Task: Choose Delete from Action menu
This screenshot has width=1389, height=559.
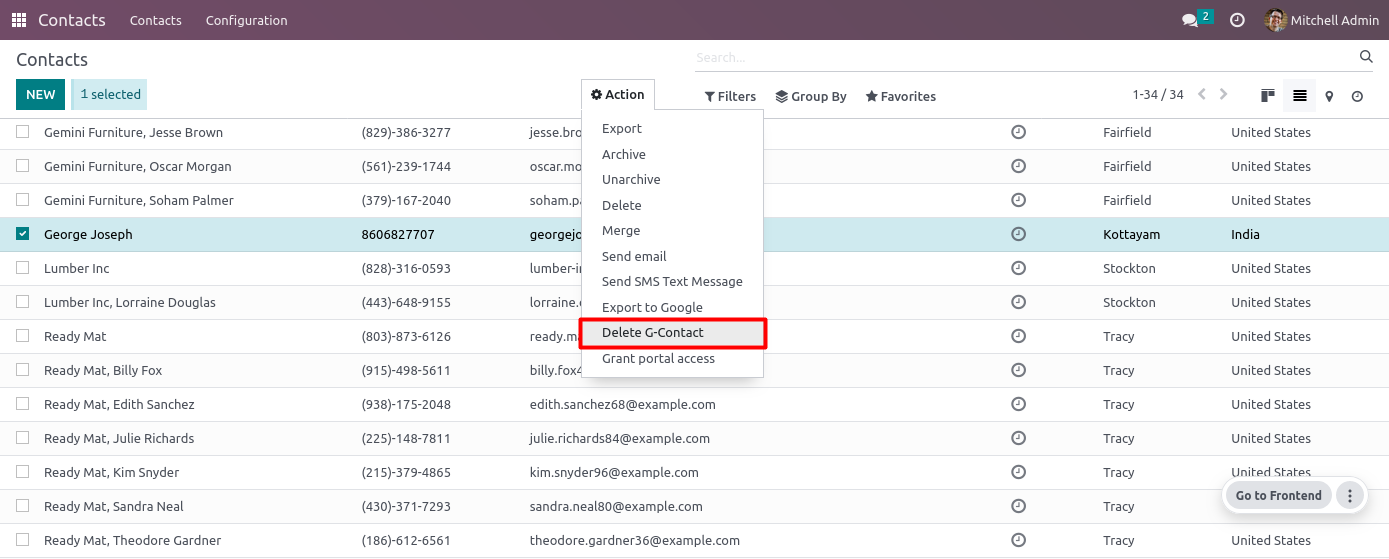Action: pos(672,206)
